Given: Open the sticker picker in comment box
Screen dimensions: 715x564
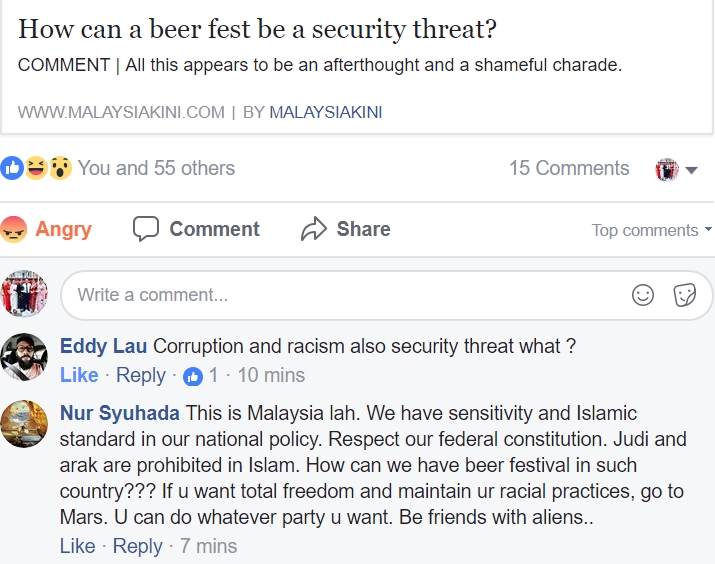Looking at the screenshot, I should pyautogui.click(x=684, y=295).
